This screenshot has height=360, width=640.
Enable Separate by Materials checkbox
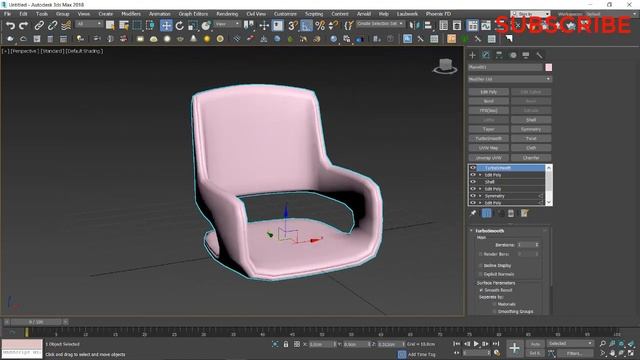494,304
